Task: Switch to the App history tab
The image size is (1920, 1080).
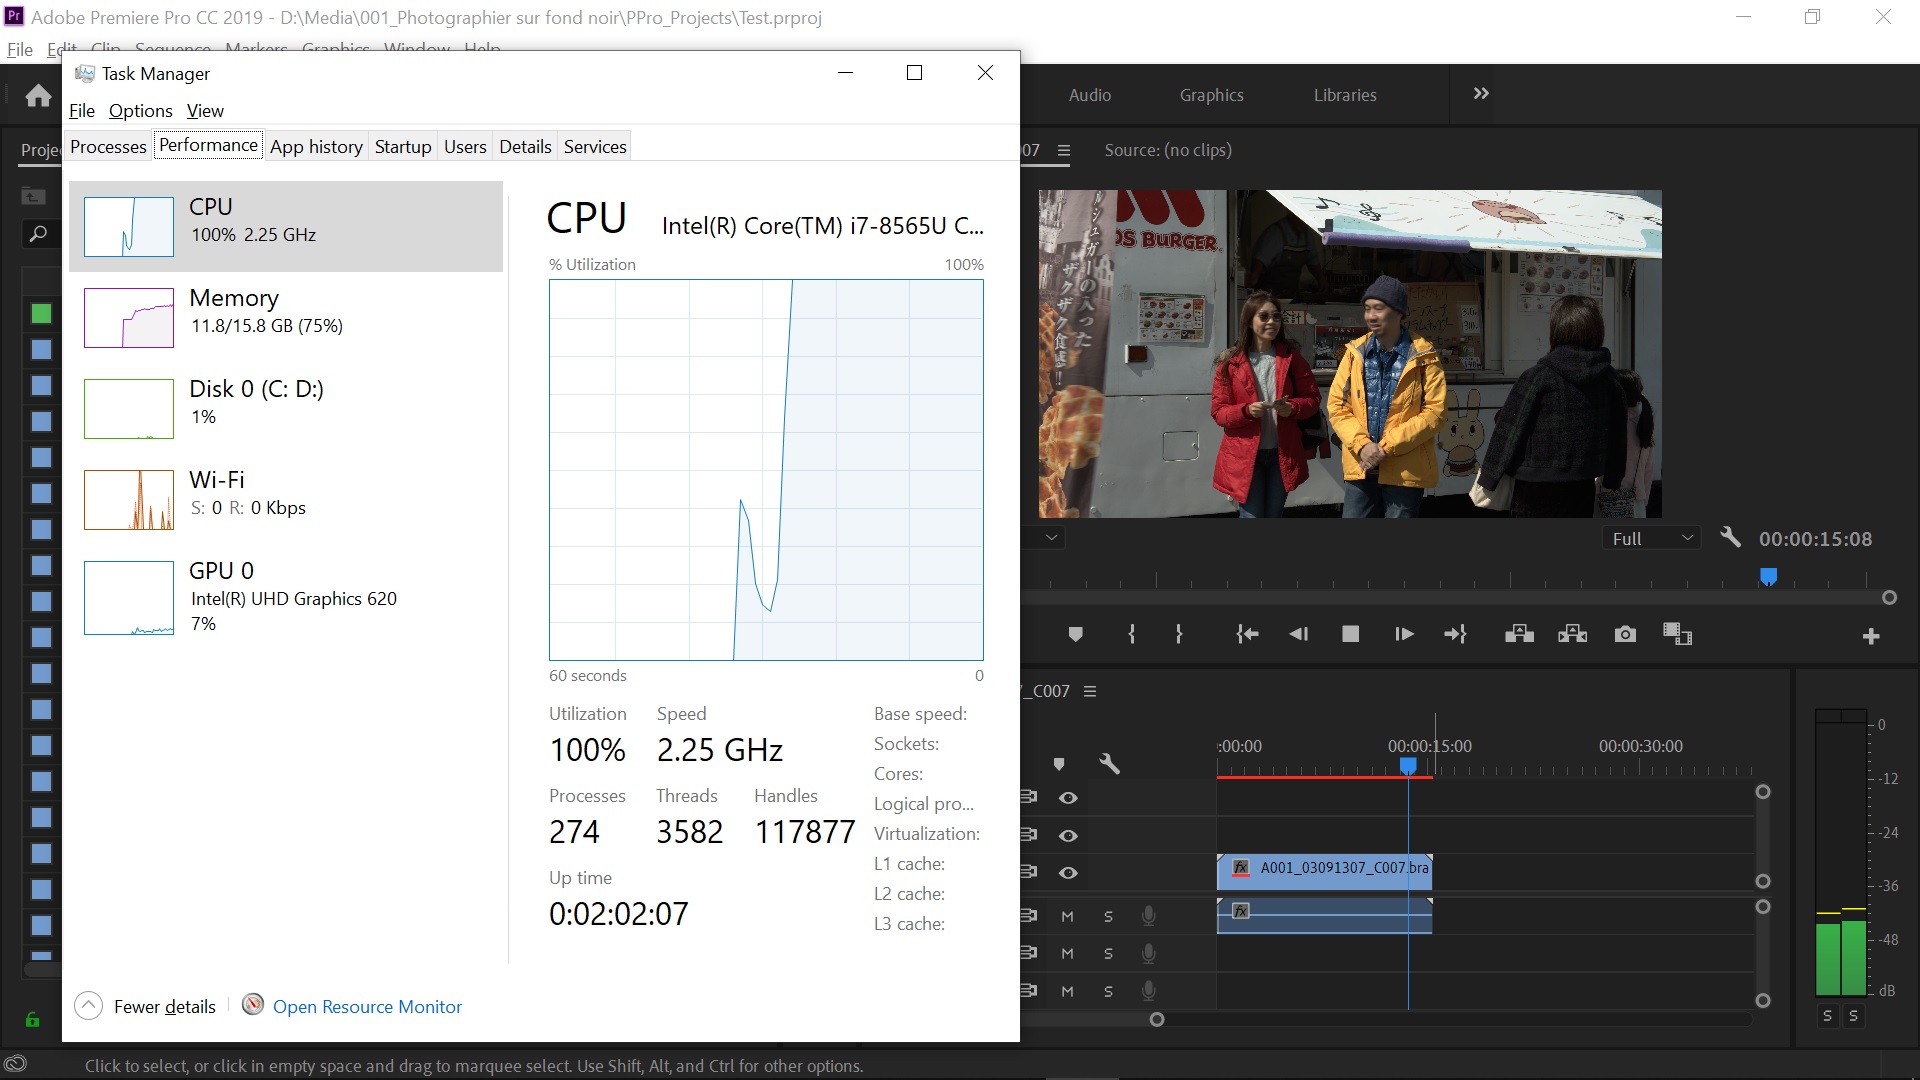Action: (316, 146)
